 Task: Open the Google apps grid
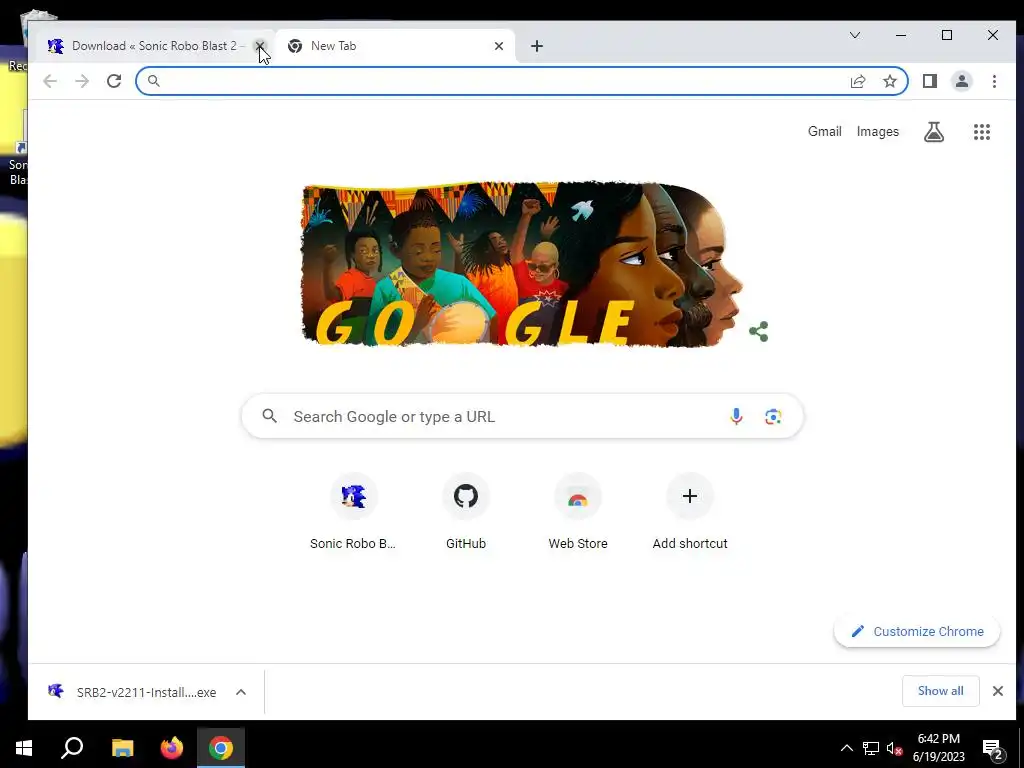(982, 132)
